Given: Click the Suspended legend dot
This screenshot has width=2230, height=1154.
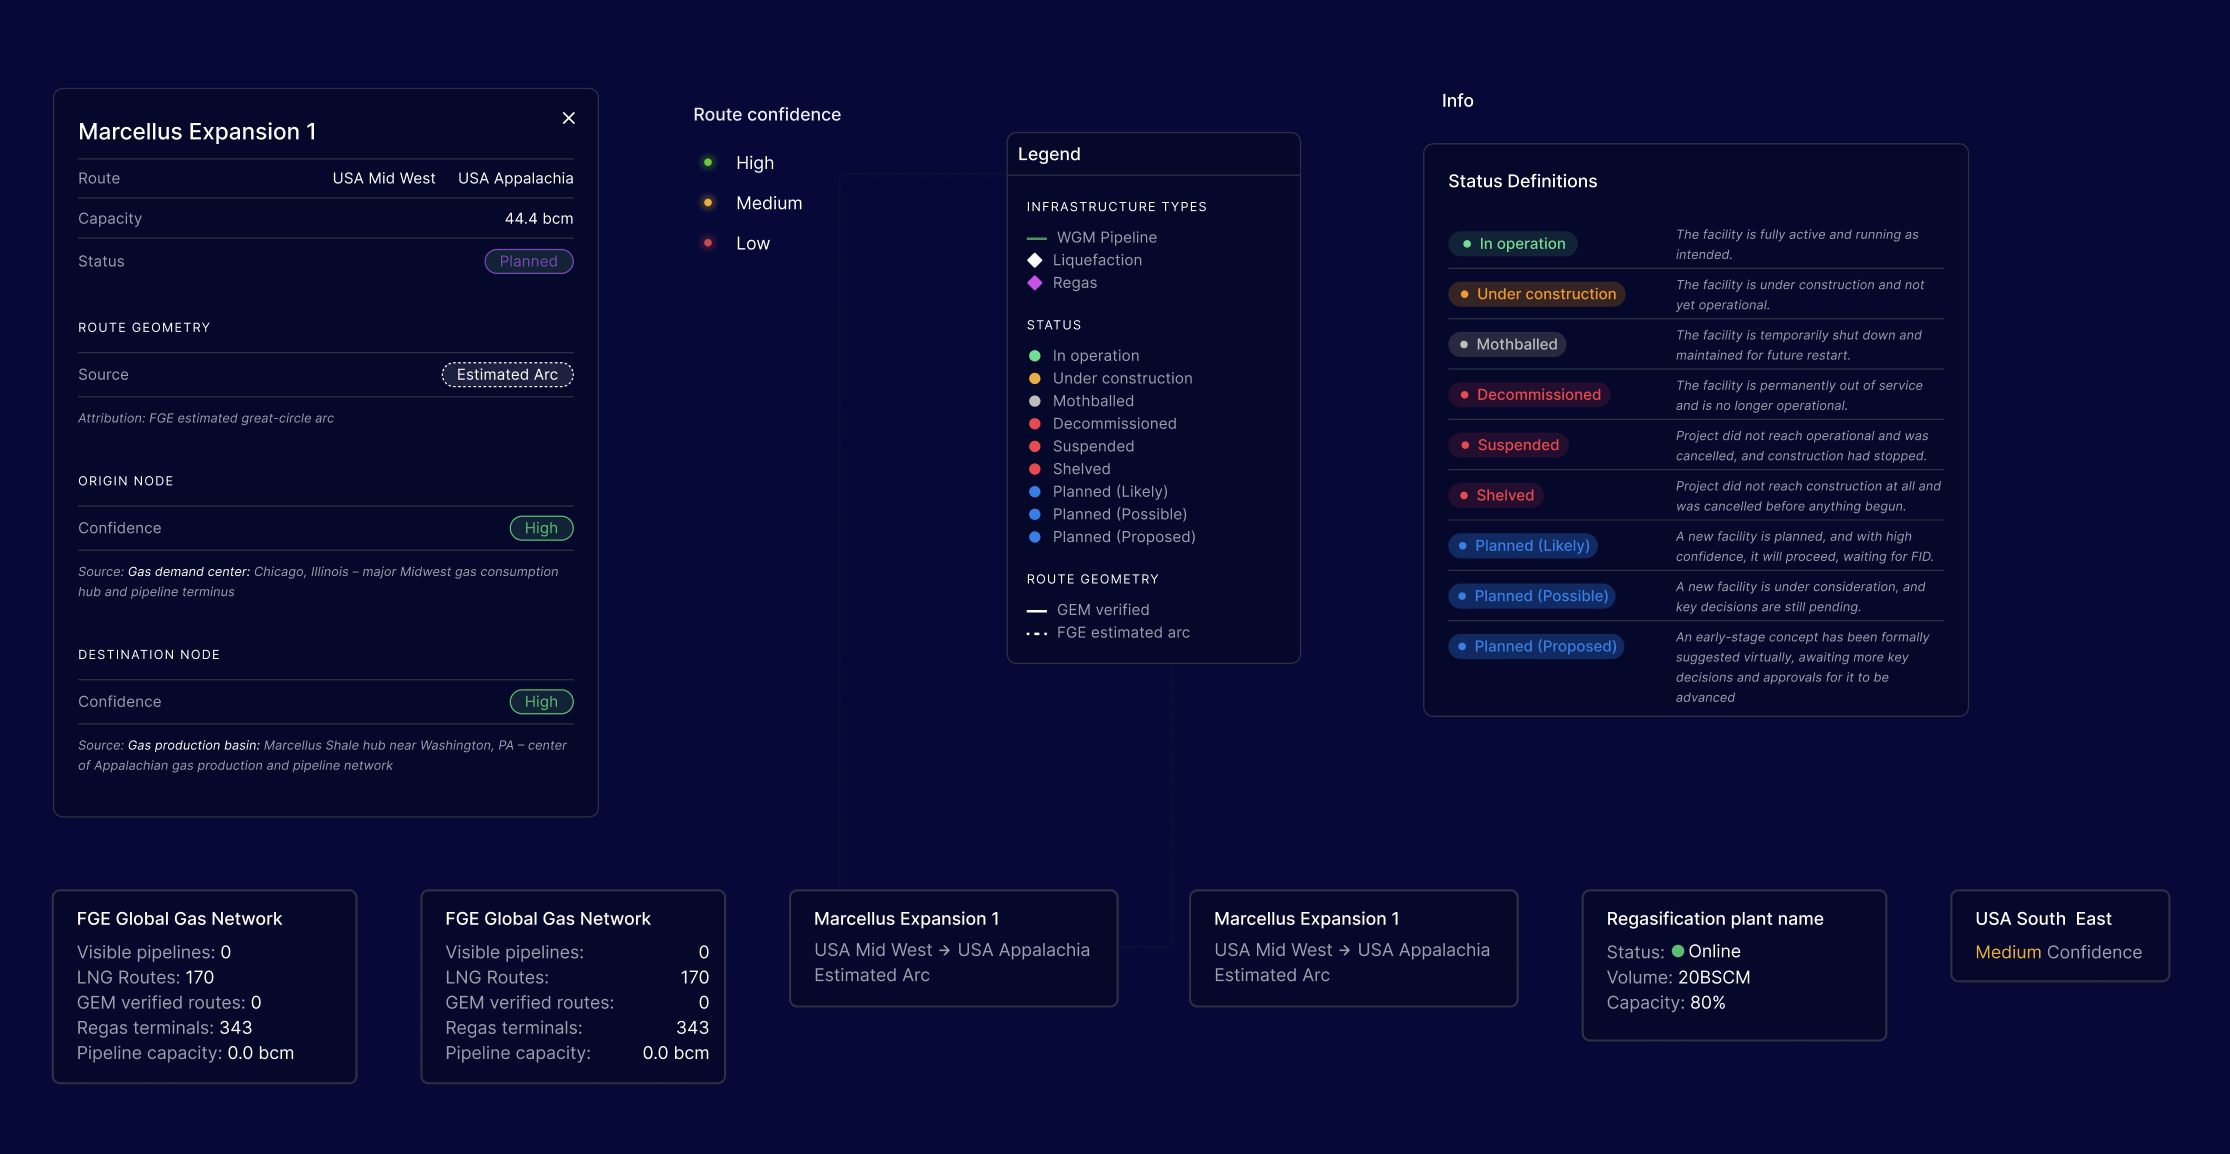Looking at the screenshot, I should [1035, 446].
